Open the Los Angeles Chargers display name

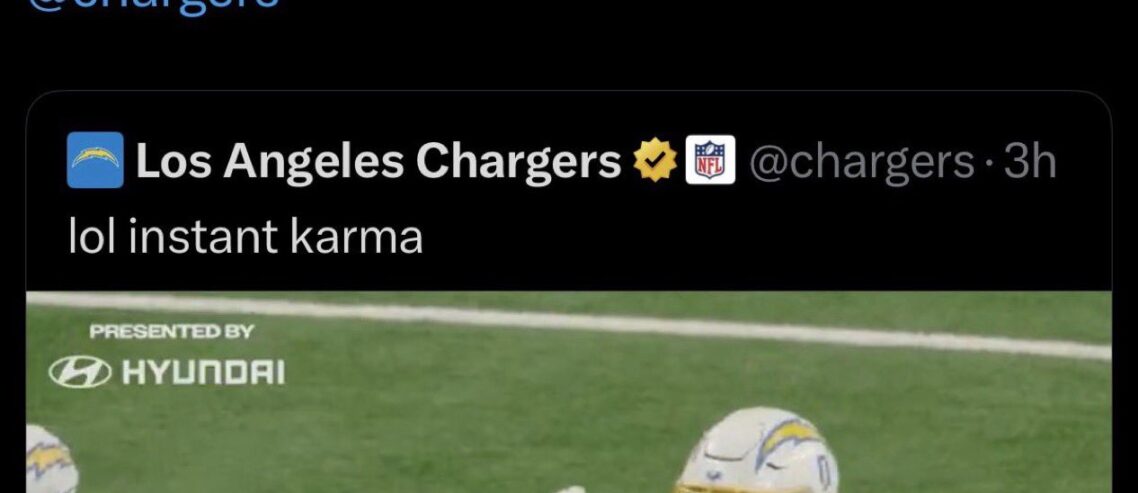pyautogui.click(x=378, y=161)
